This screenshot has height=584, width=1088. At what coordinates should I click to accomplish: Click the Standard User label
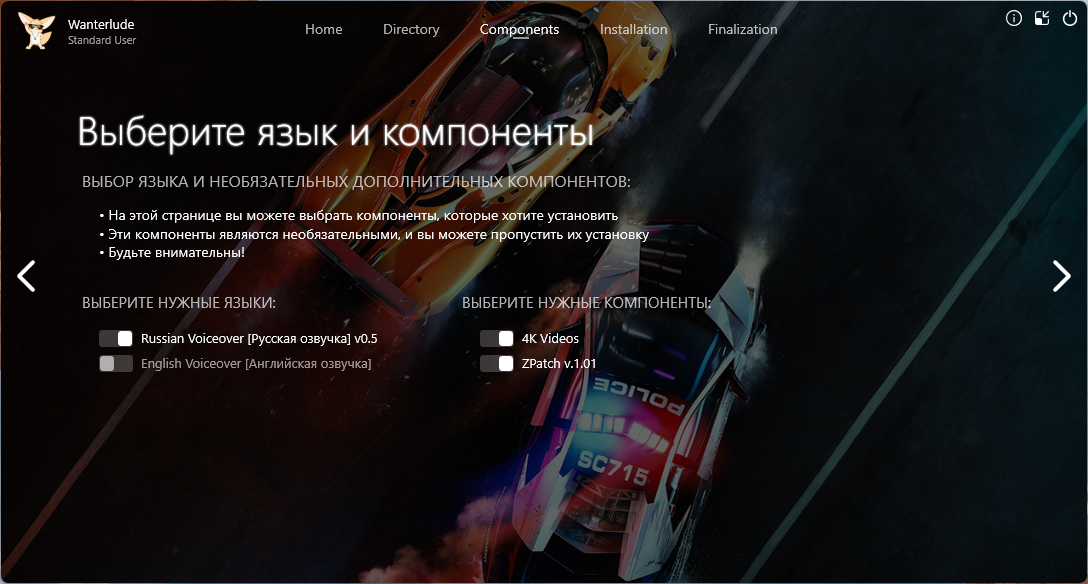click(102, 40)
